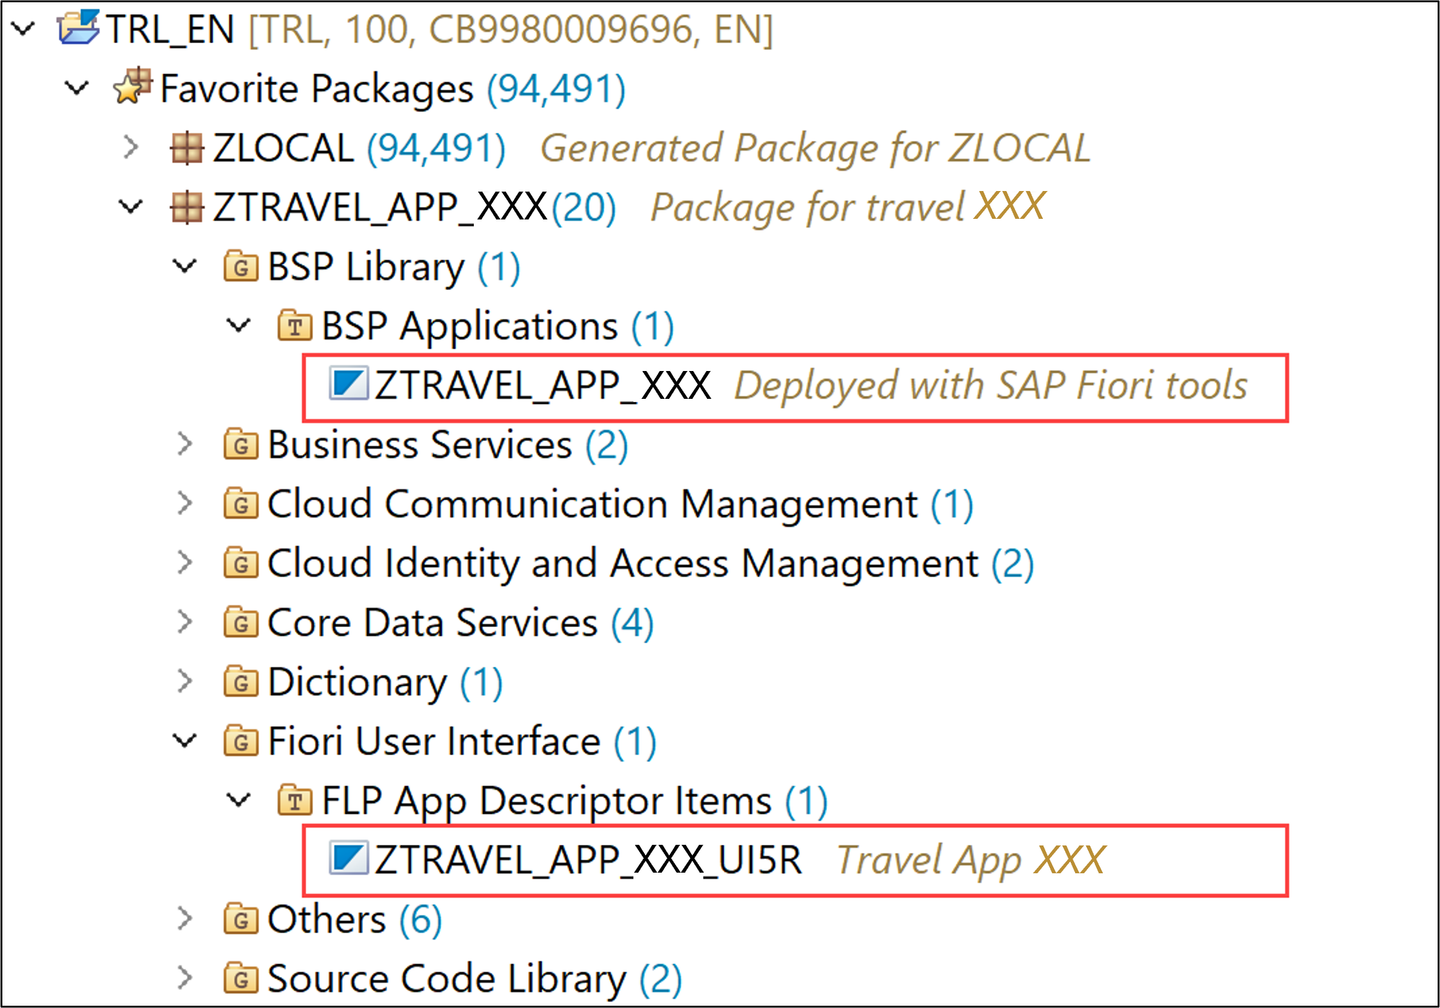Viewport: 1440px width, 1008px height.
Task: Click the BSP Library folder icon
Action: [x=241, y=267]
